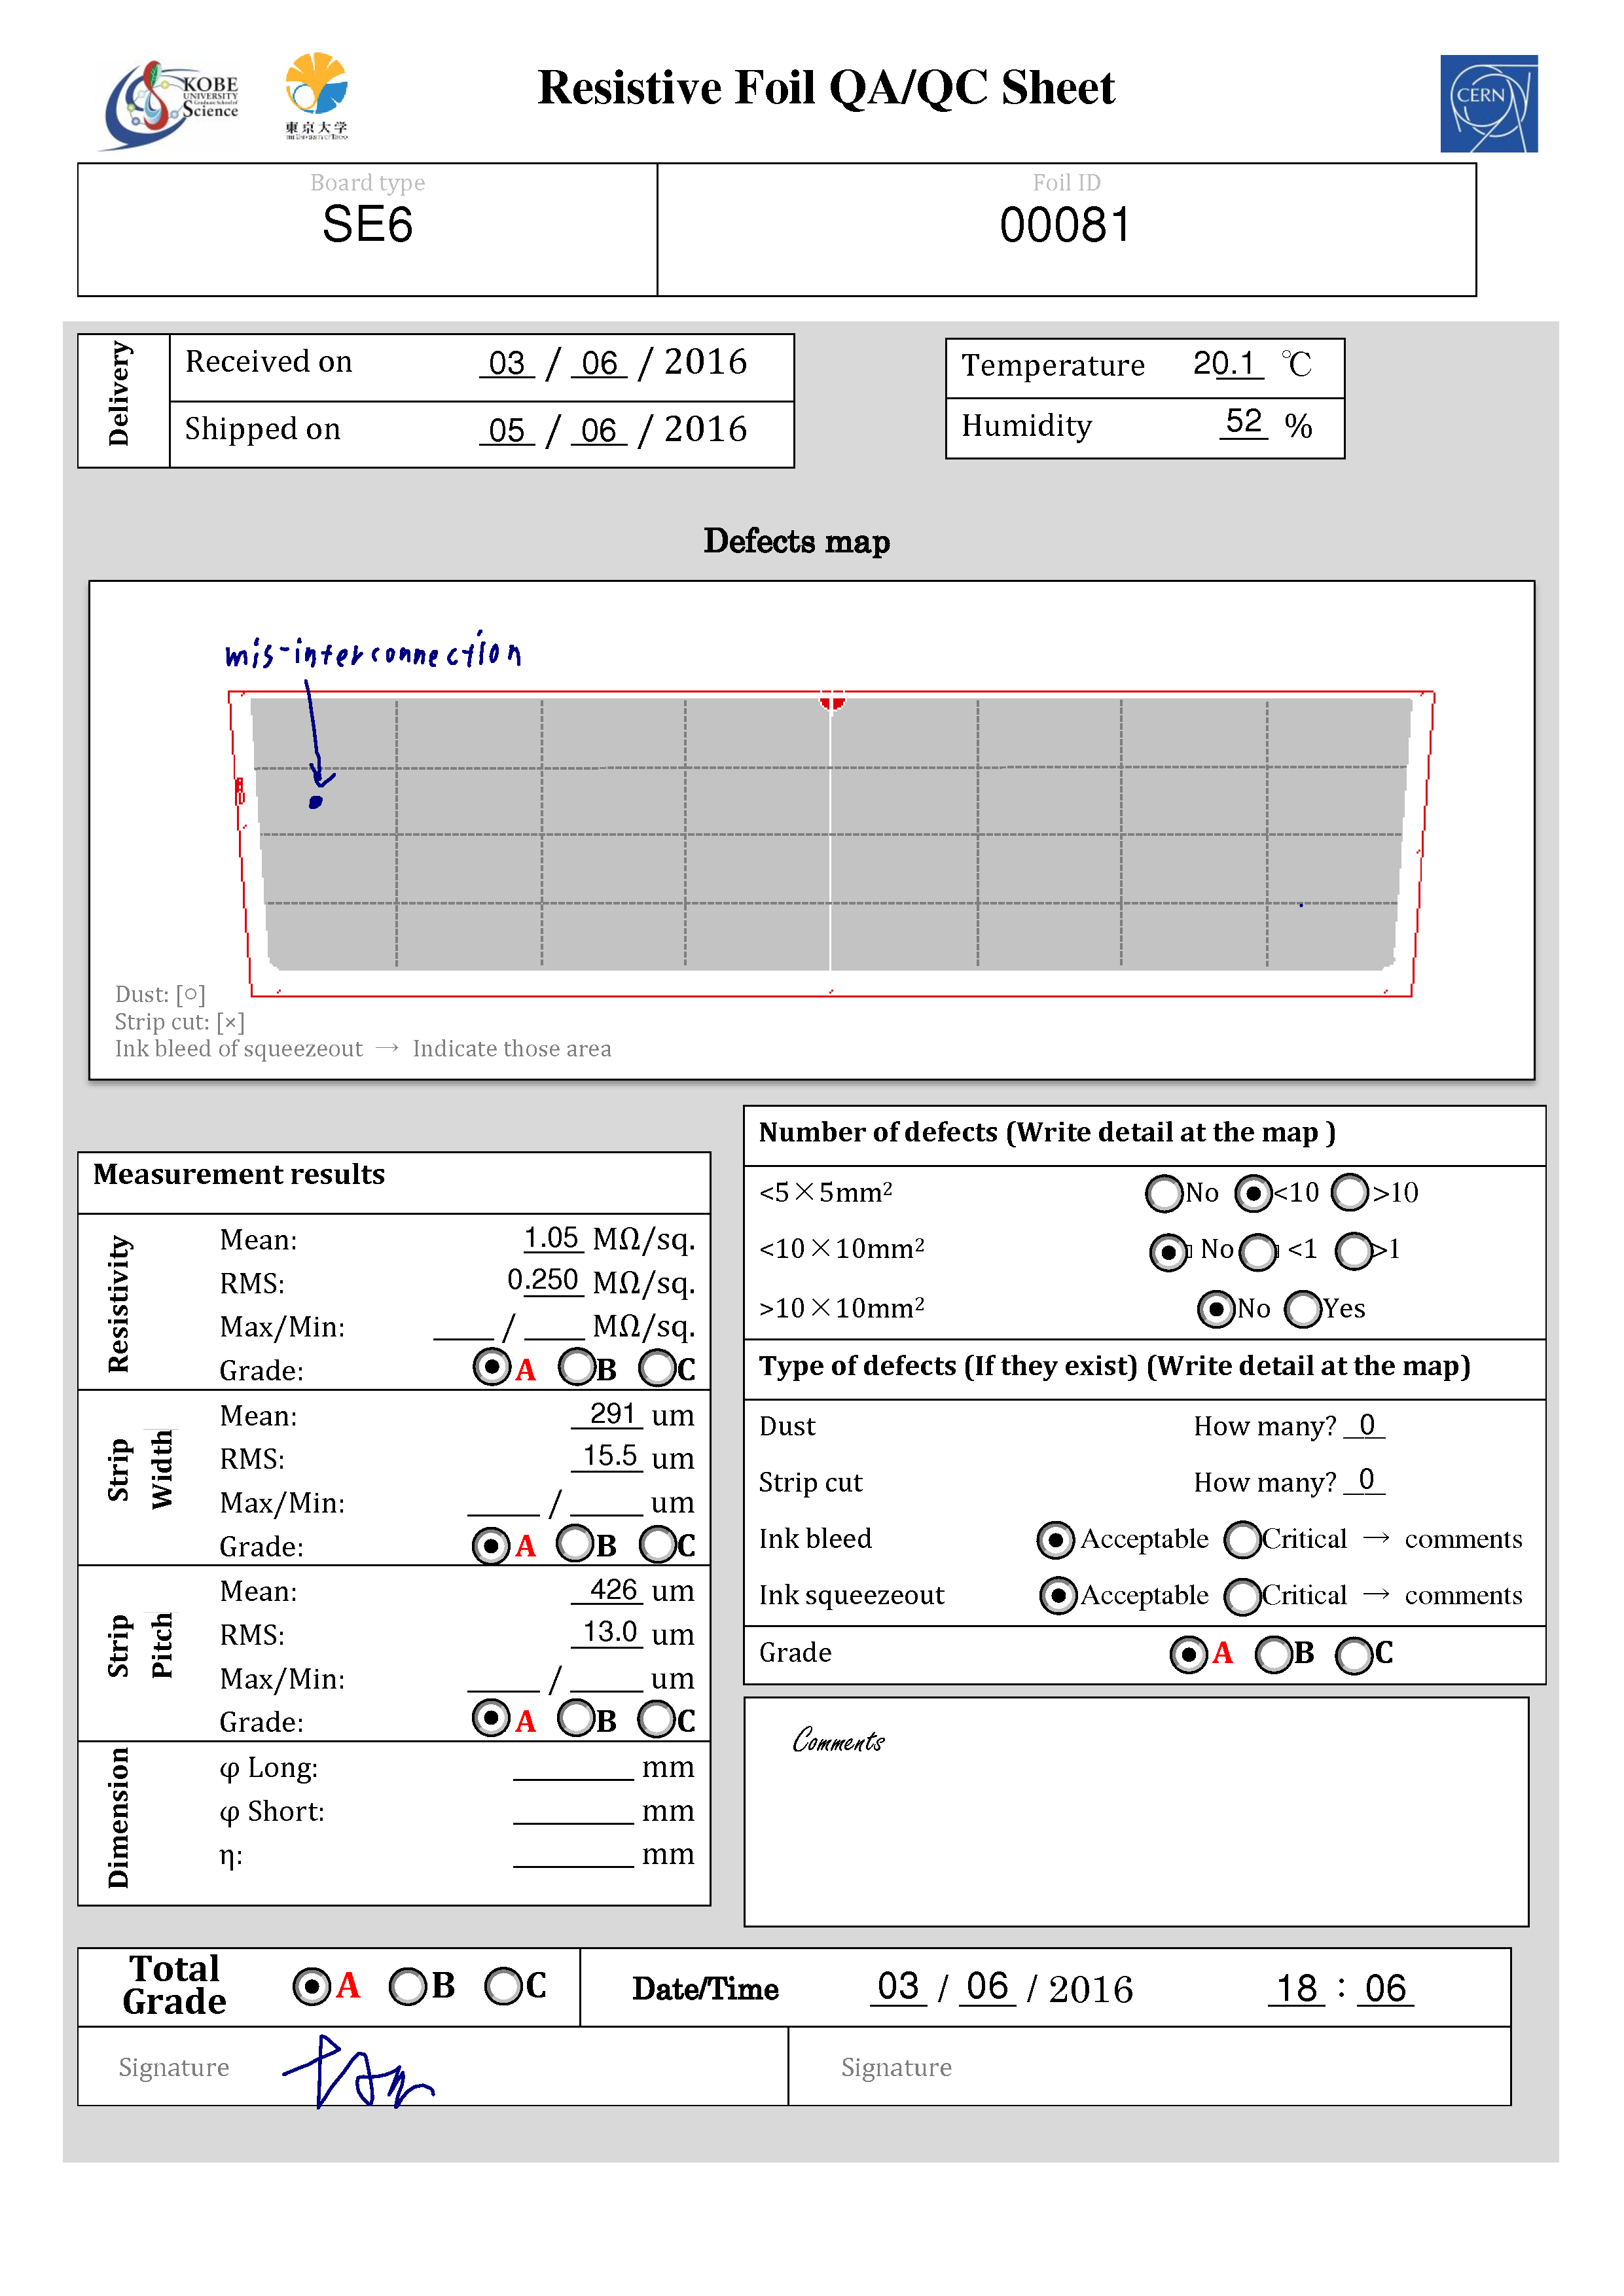
Task: Click Strip cut How many count field
Action: click(1365, 1480)
